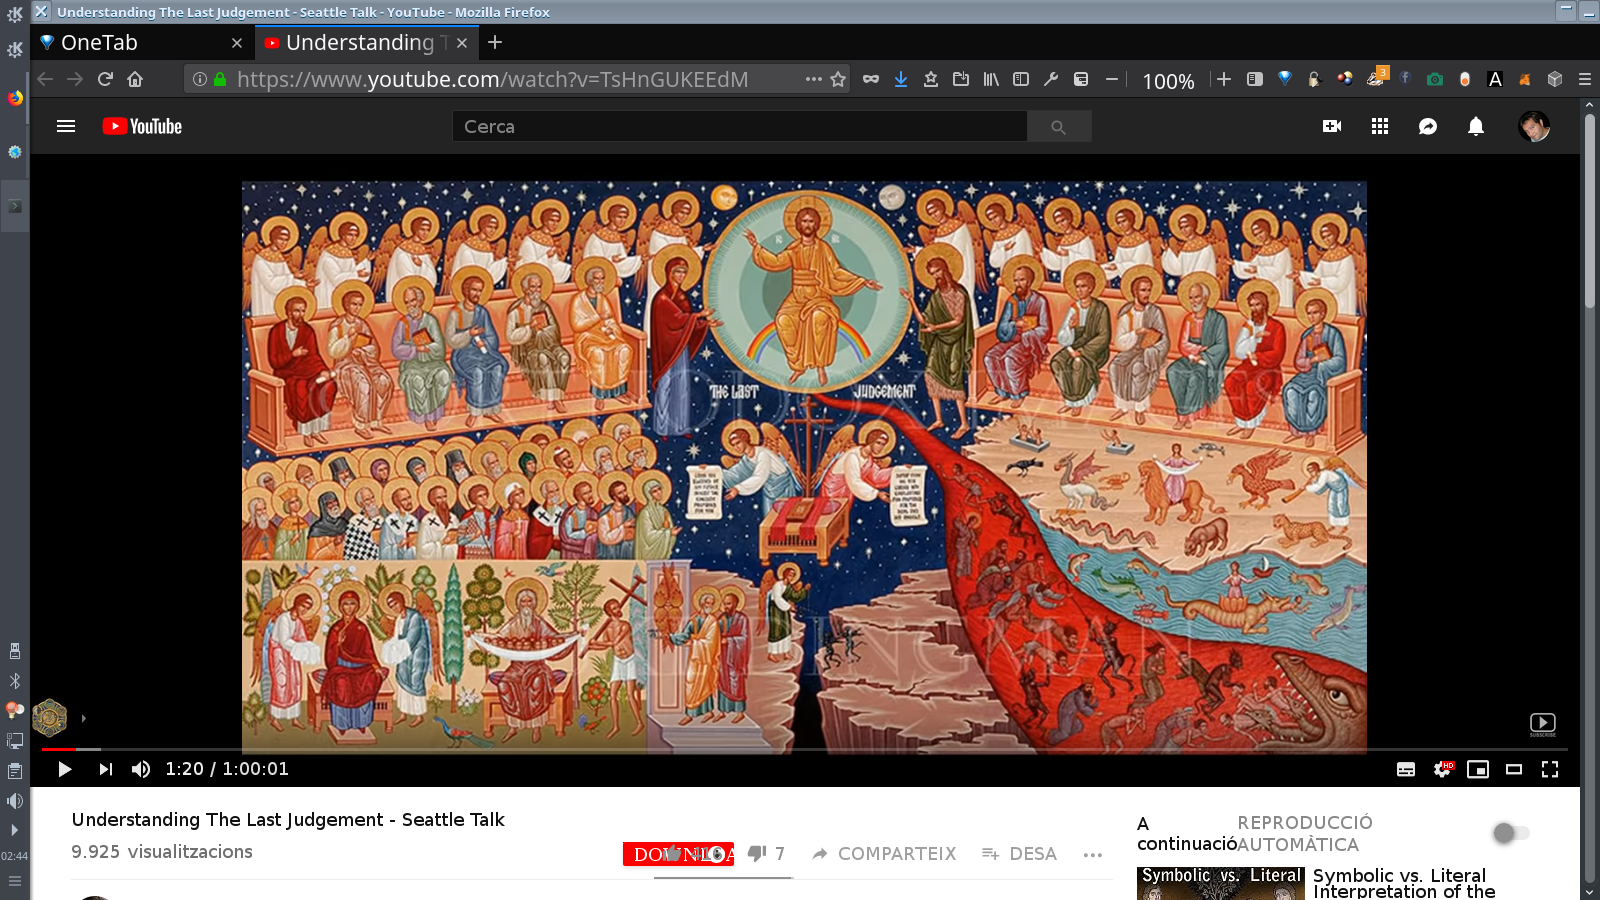Go back in browser history
1600x900 pixels.
tap(45, 79)
